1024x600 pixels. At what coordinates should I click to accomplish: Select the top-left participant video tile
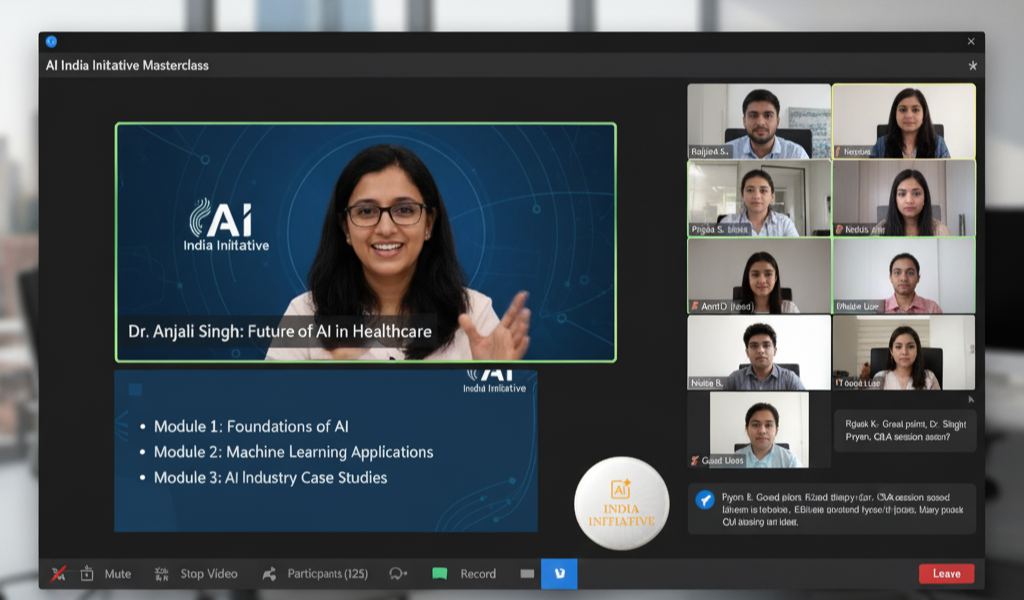759,121
